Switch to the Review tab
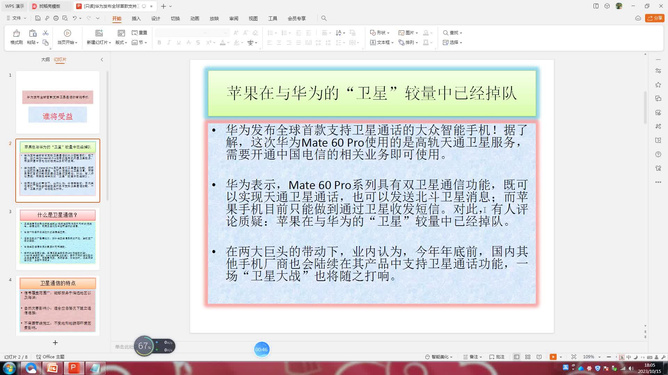The height and width of the screenshot is (375, 668). pos(234,18)
